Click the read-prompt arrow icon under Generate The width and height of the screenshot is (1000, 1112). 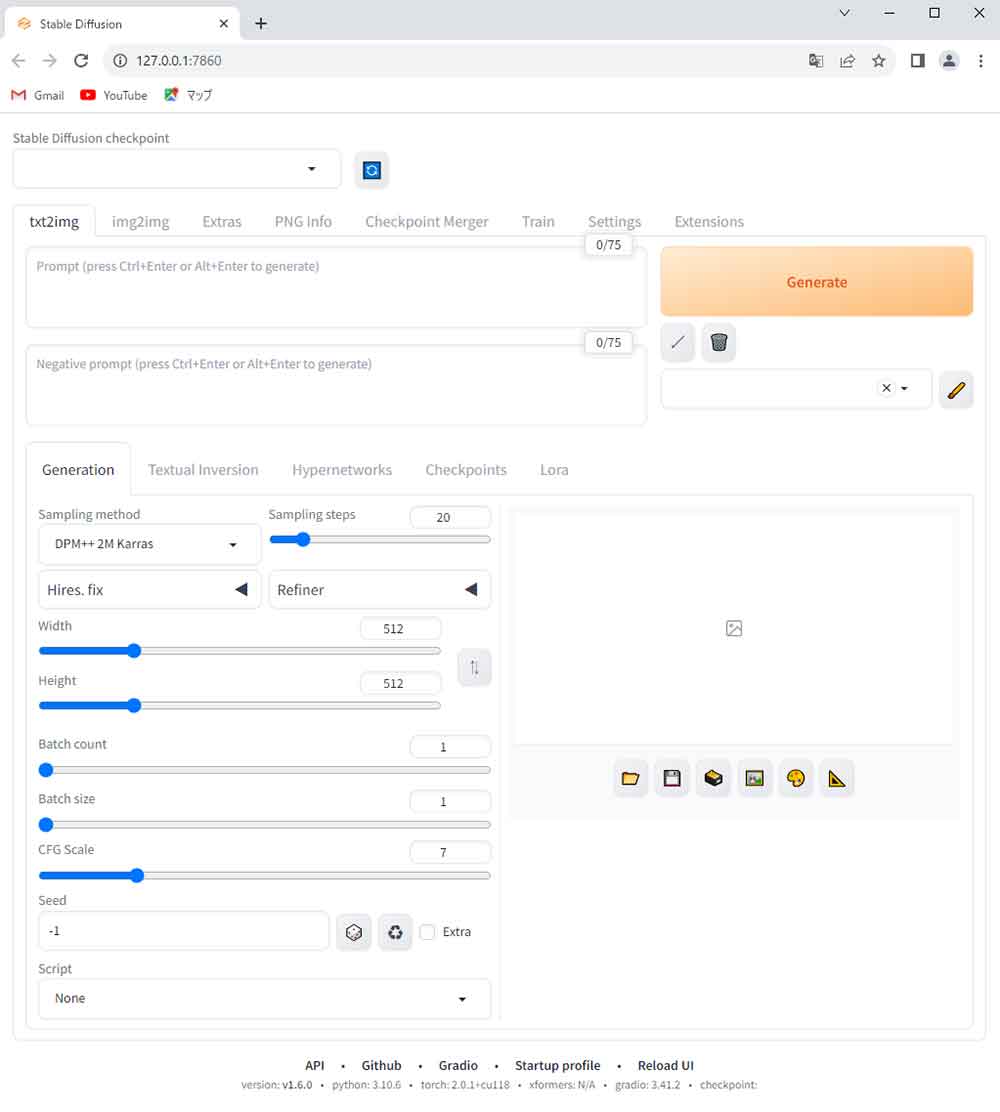point(677,343)
